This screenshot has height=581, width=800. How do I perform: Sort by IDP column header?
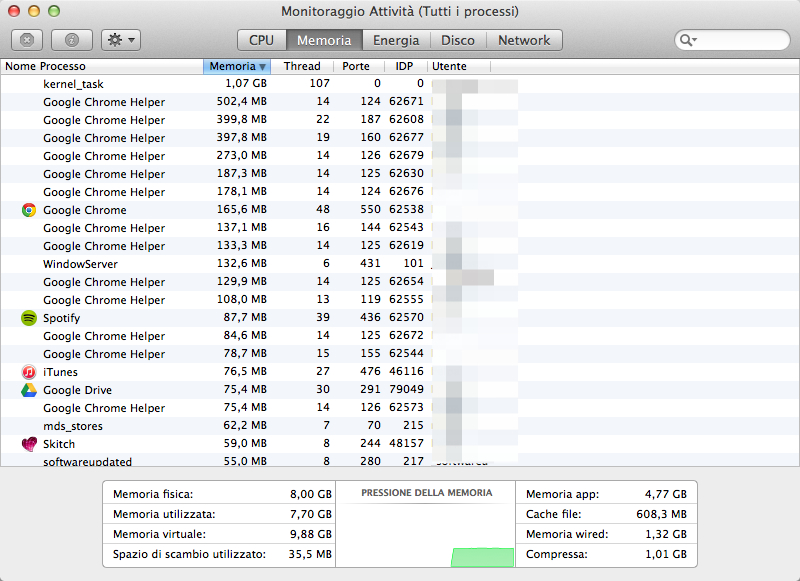pos(404,66)
